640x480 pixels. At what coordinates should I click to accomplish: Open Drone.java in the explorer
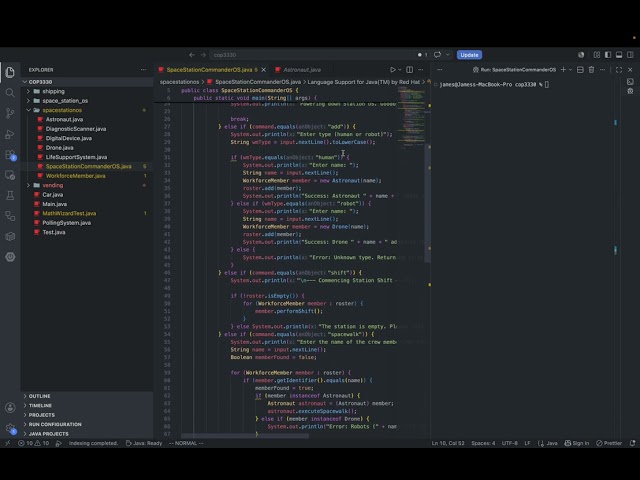click(60, 148)
